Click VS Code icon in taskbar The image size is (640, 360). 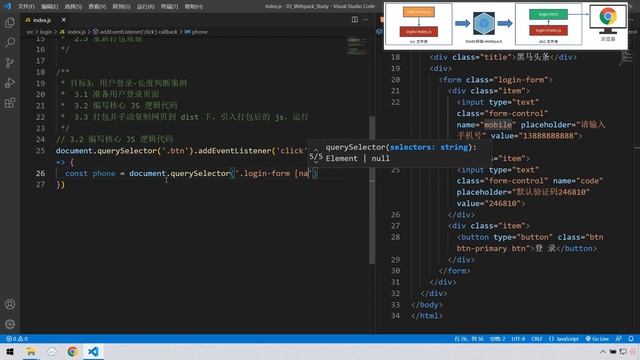click(x=93, y=351)
